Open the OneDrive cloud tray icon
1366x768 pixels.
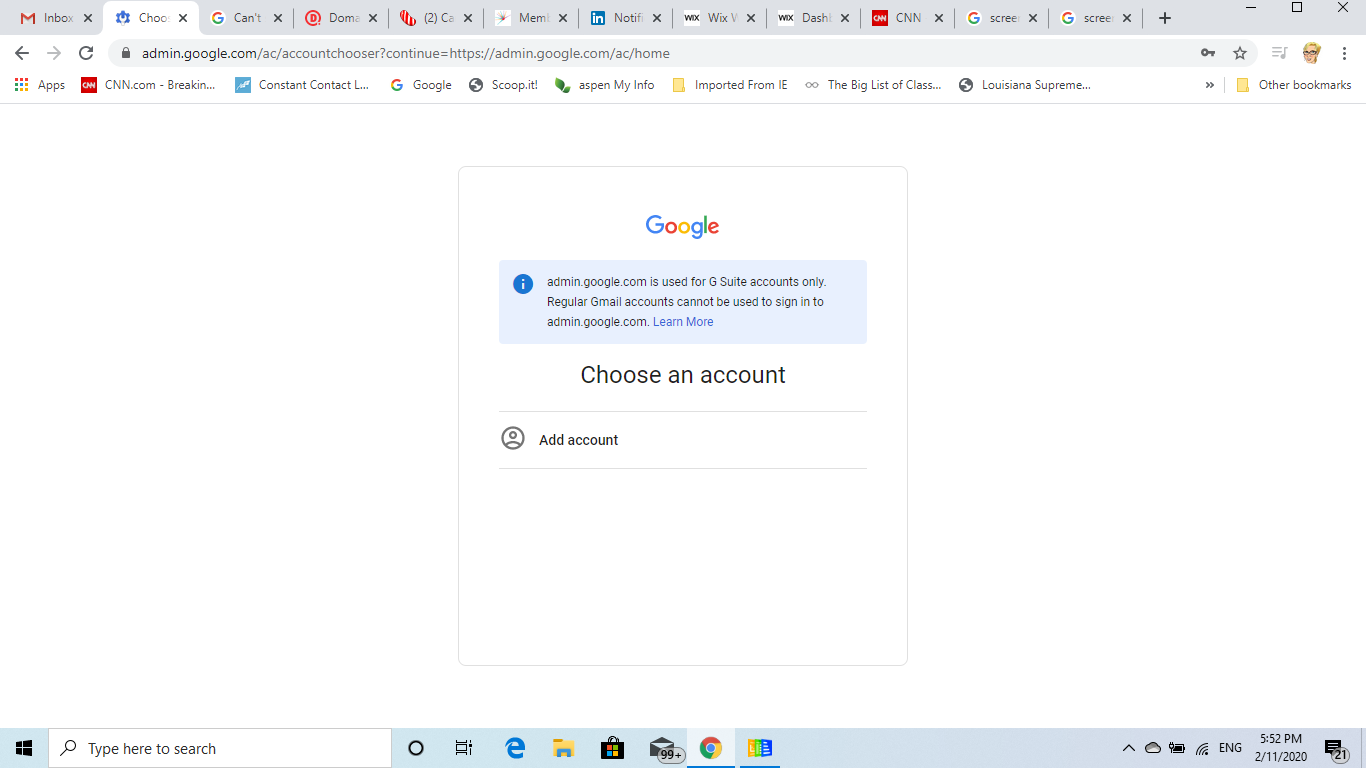click(1153, 748)
